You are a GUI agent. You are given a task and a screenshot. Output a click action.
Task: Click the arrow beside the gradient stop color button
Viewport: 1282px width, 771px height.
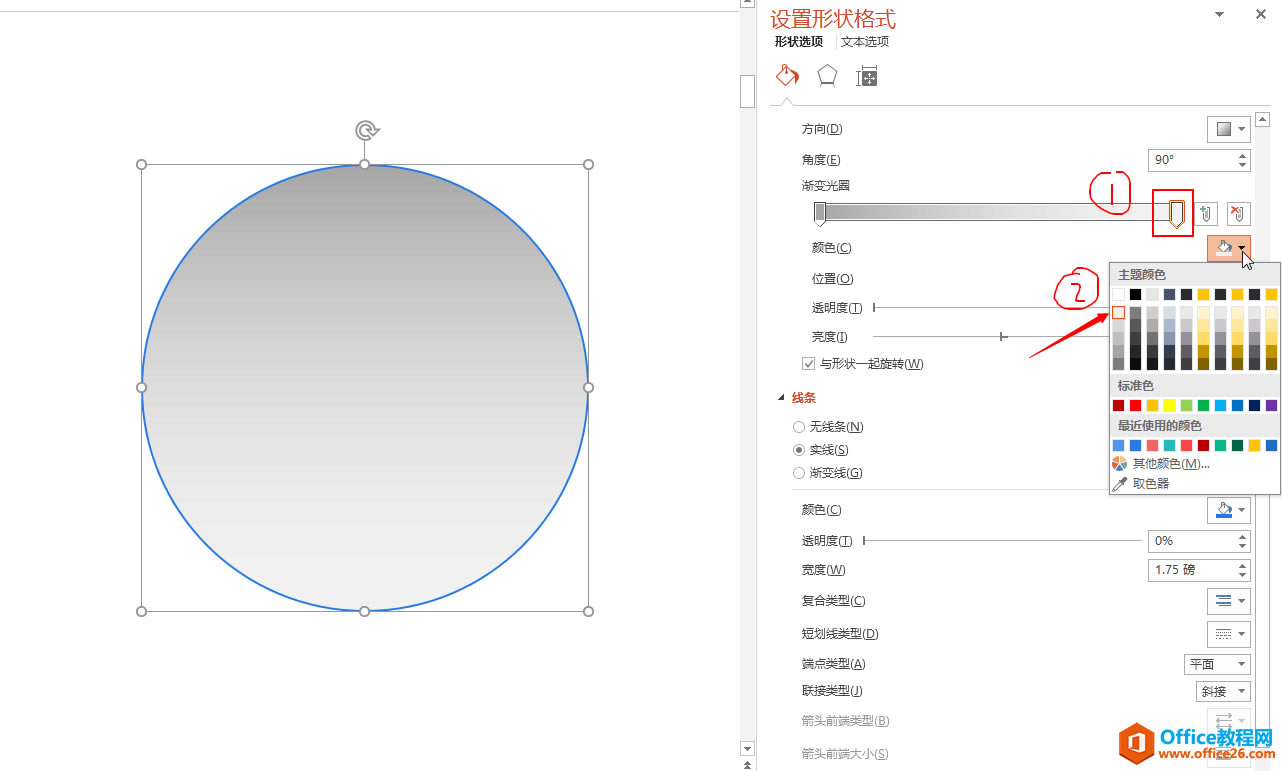(x=1242, y=249)
